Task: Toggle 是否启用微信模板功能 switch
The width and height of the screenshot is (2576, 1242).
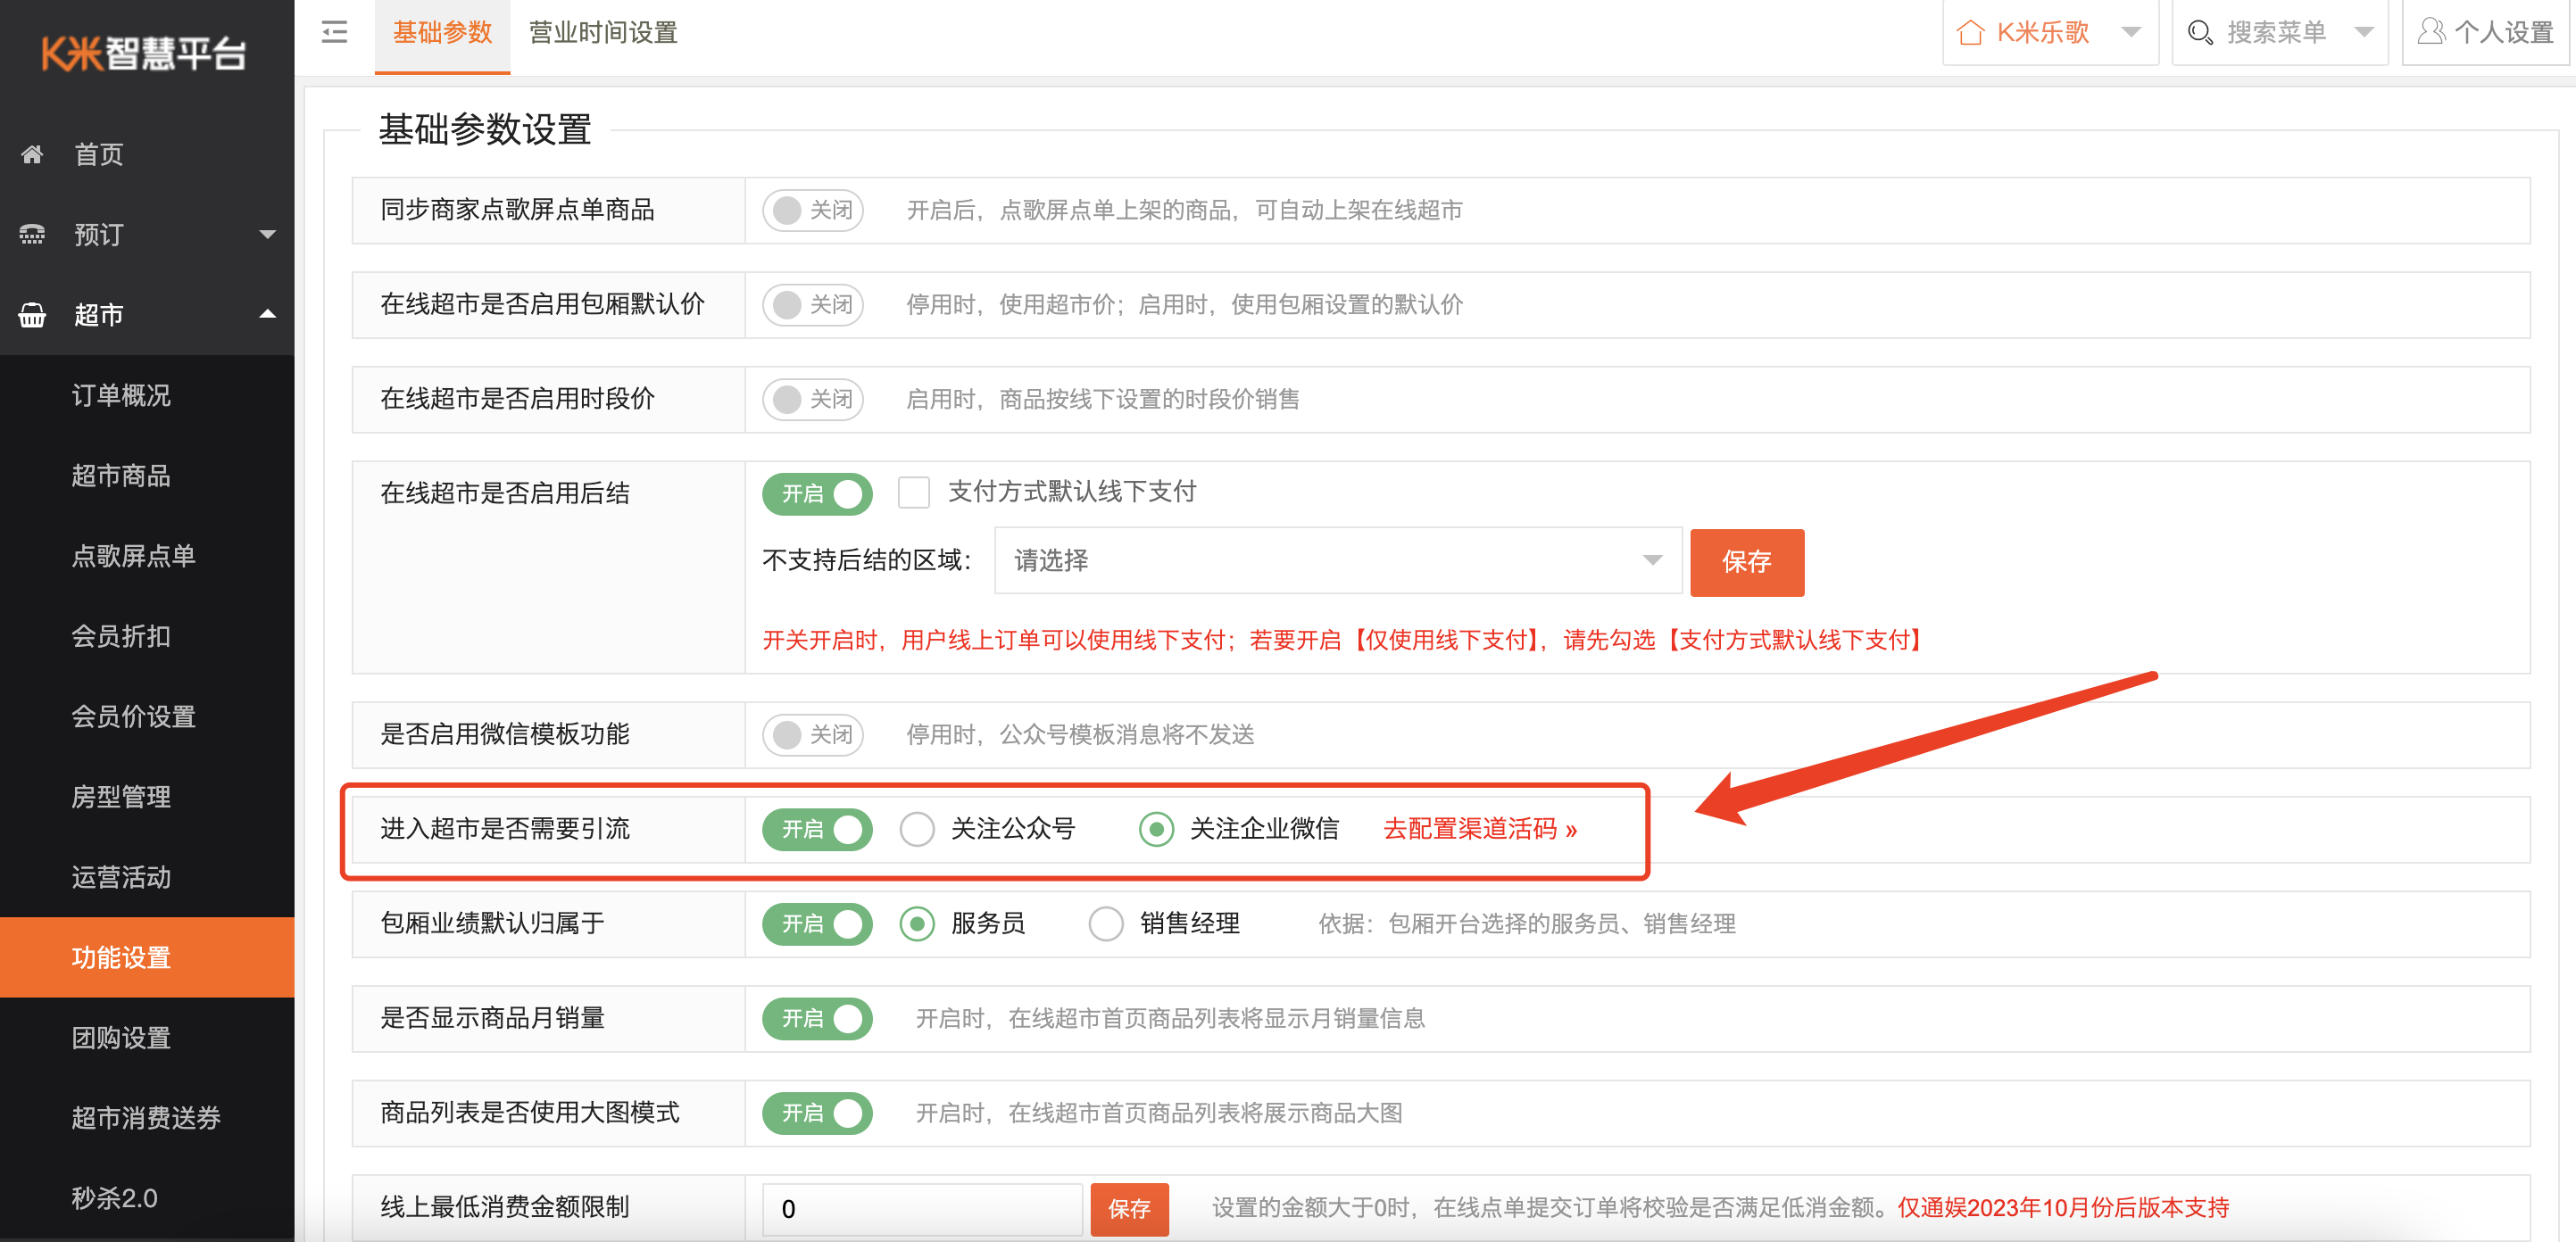Action: point(813,734)
